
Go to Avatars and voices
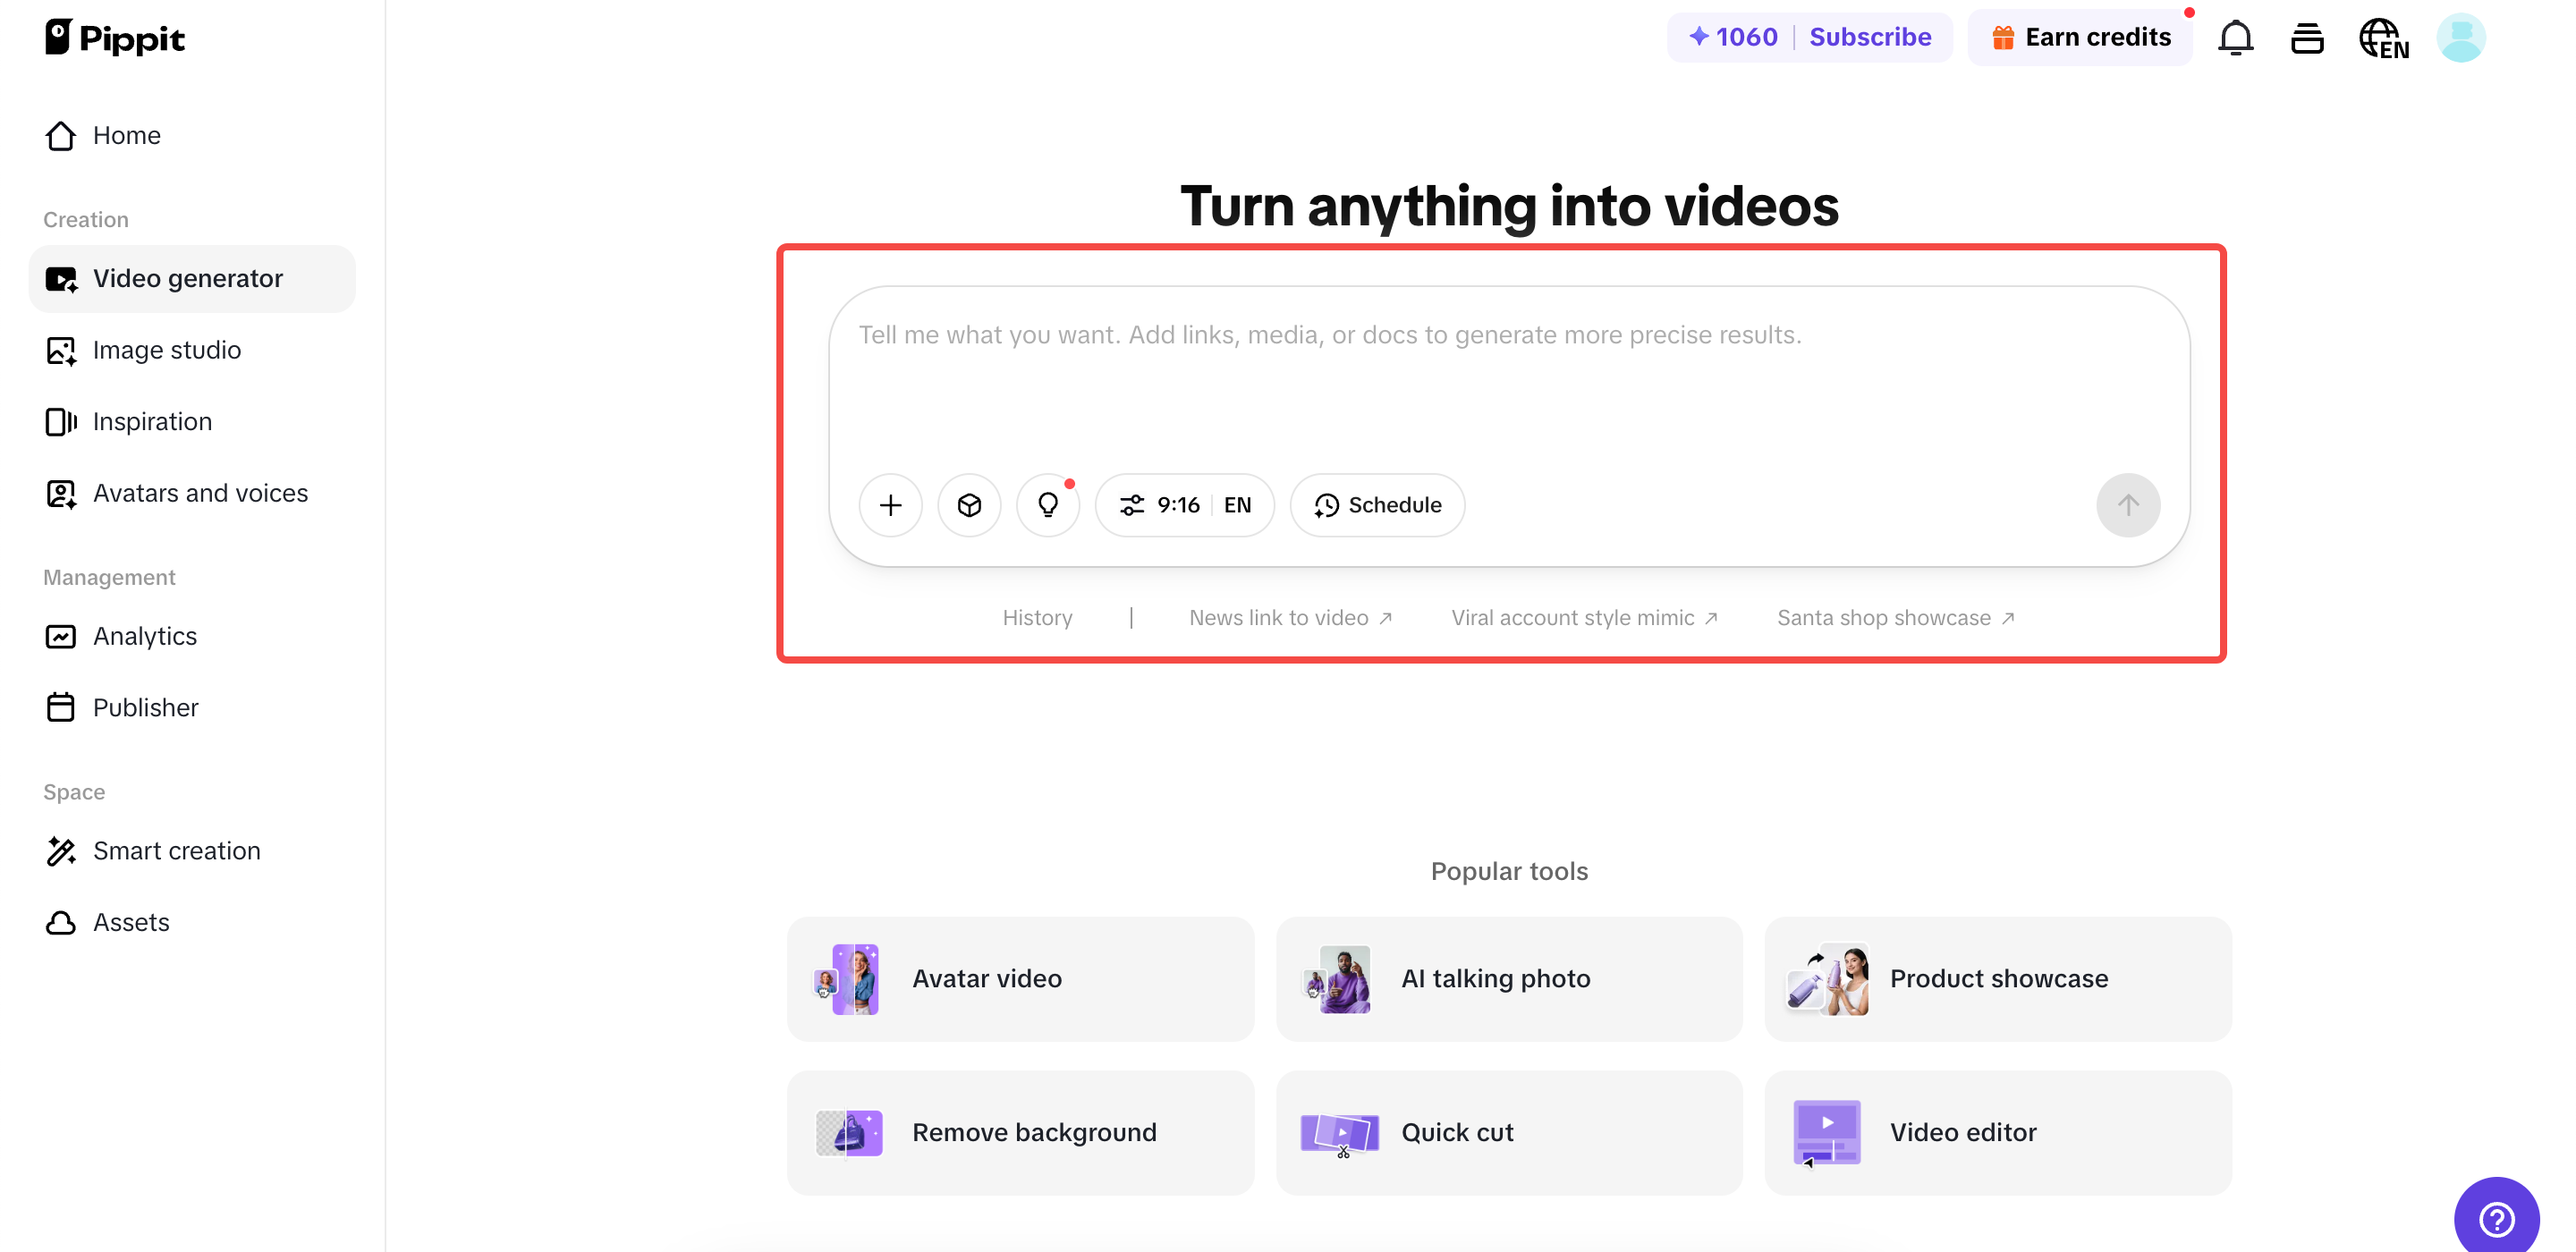(200, 493)
